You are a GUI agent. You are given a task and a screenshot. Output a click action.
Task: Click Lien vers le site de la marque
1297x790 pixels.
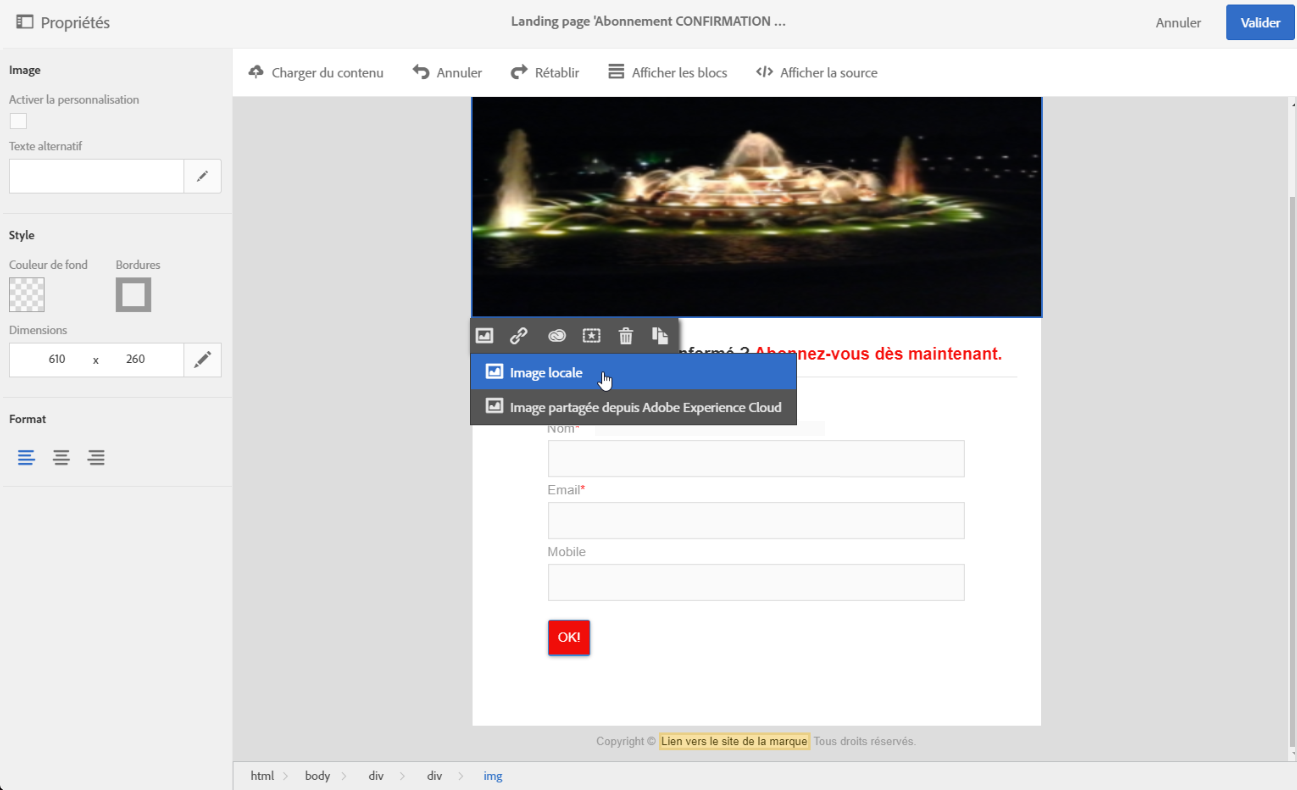pos(734,741)
